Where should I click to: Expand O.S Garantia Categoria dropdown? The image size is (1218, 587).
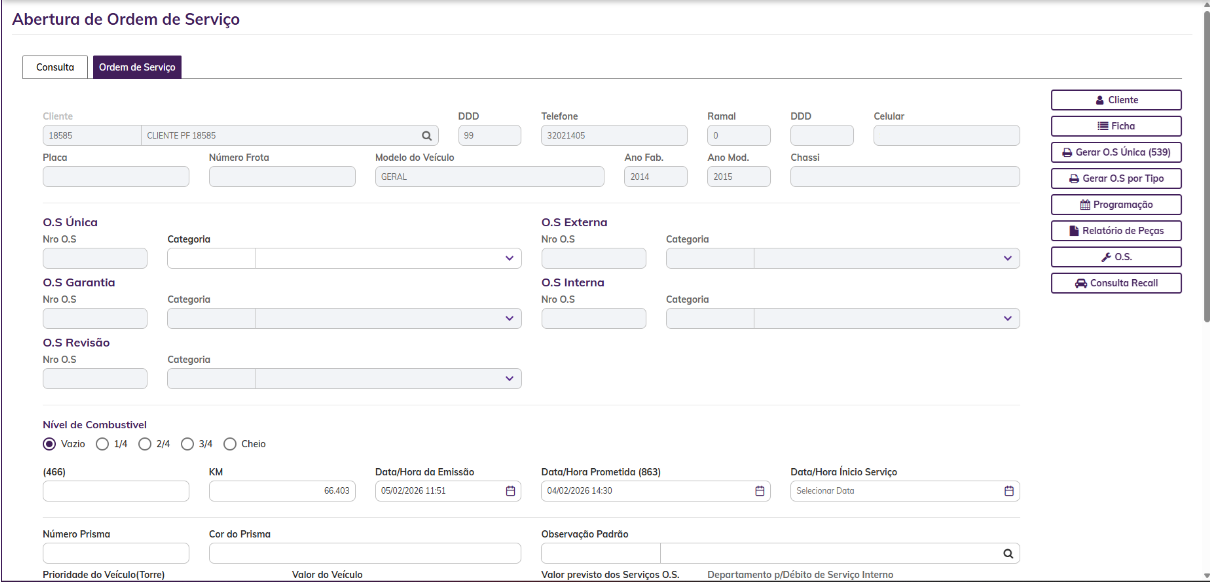[x=509, y=319]
